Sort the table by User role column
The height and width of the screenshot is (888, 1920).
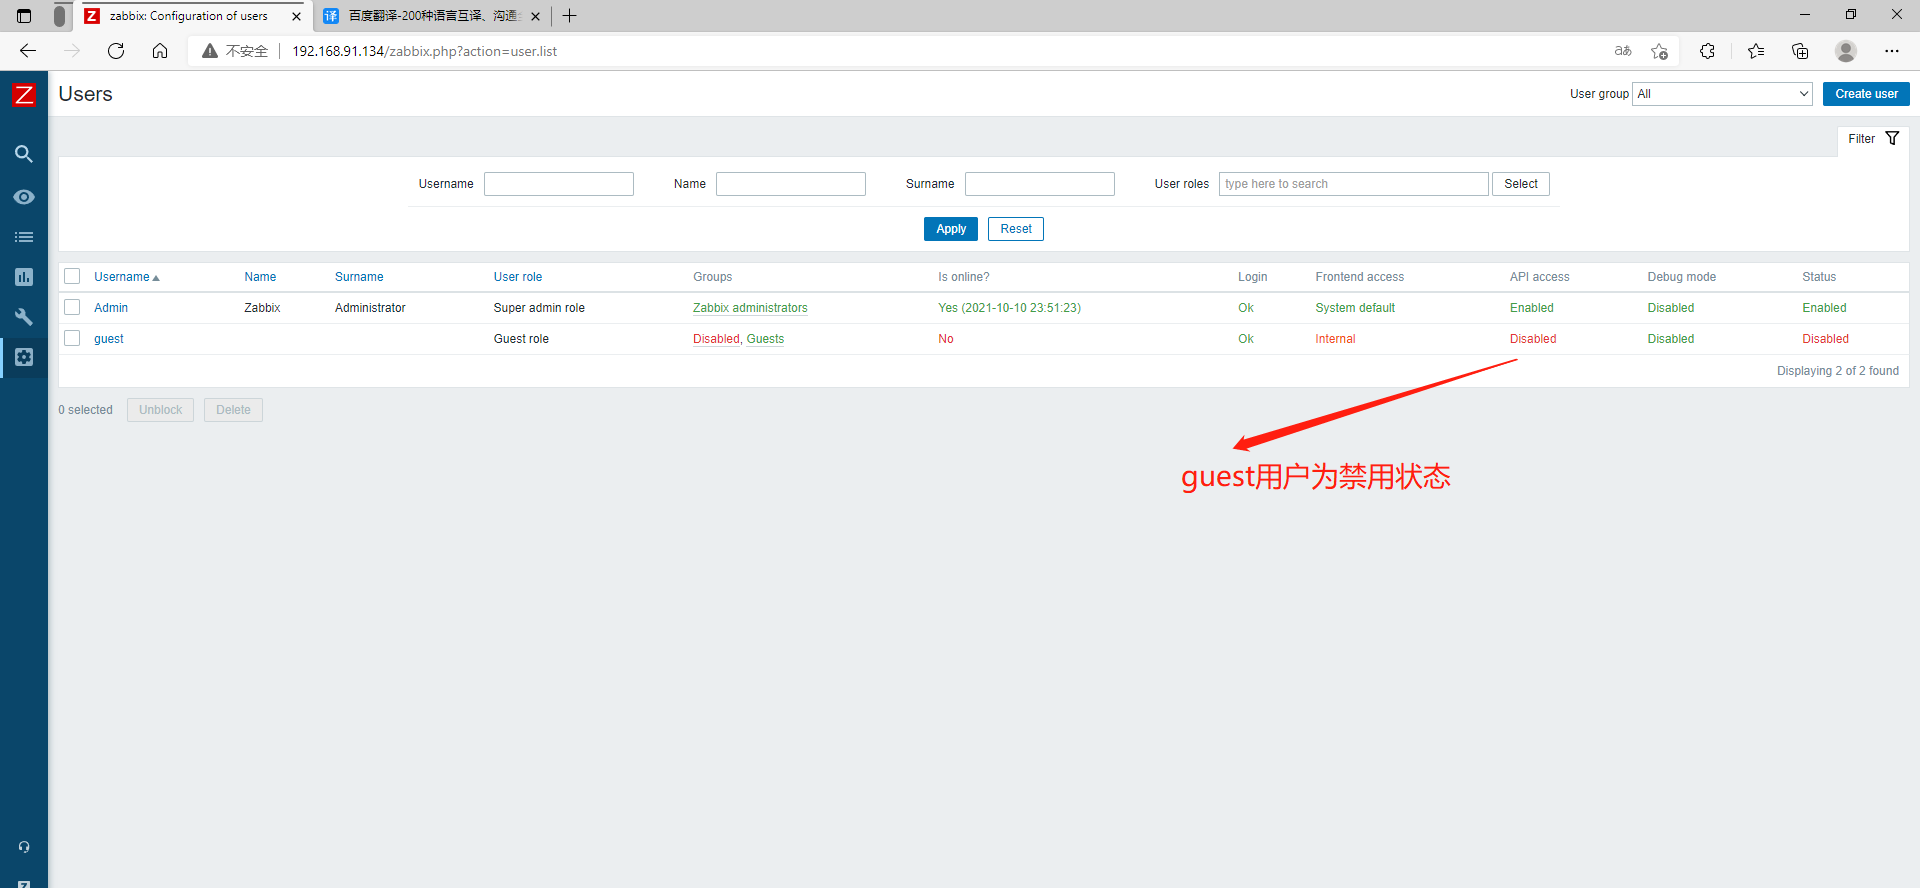point(518,277)
